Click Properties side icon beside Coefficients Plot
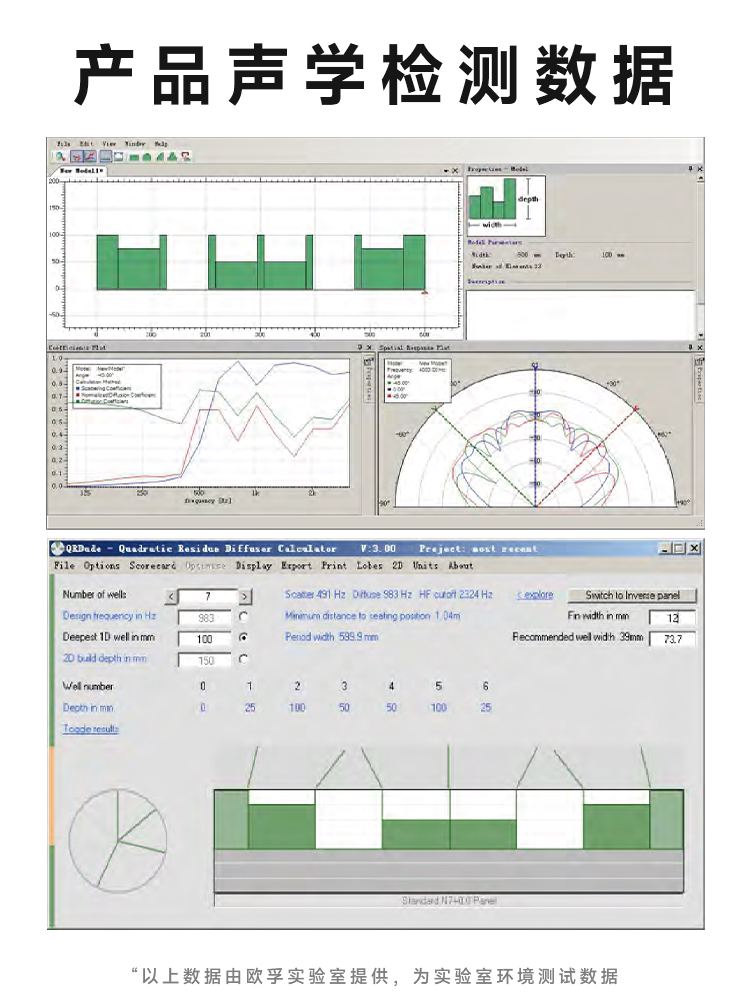This screenshot has height=1000, width=750. click(x=368, y=381)
